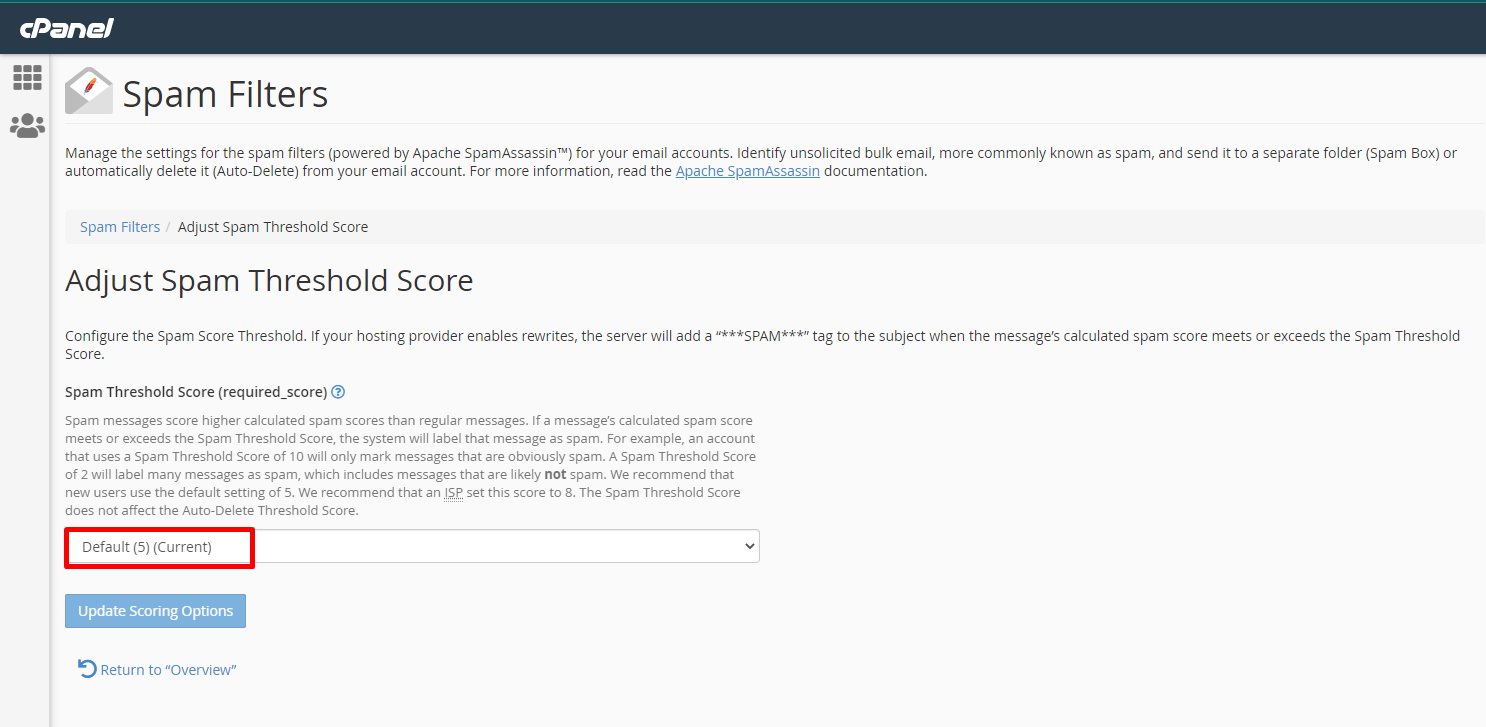Viewport: 1486px width, 727px height.
Task: Go to Spam Filters breadcrumb link
Action: pyautogui.click(x=120, y=227)
